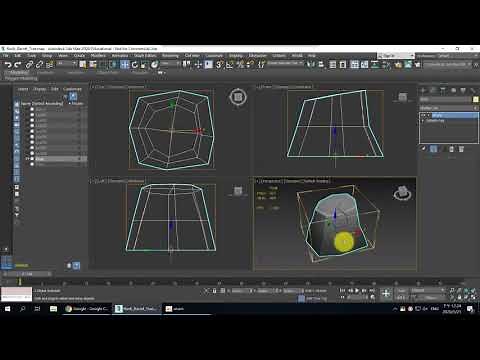Toggle Angle Snap in toolbar
This screenshot has height=360, width=480.
pyautogui.click(x=230, y=65)
